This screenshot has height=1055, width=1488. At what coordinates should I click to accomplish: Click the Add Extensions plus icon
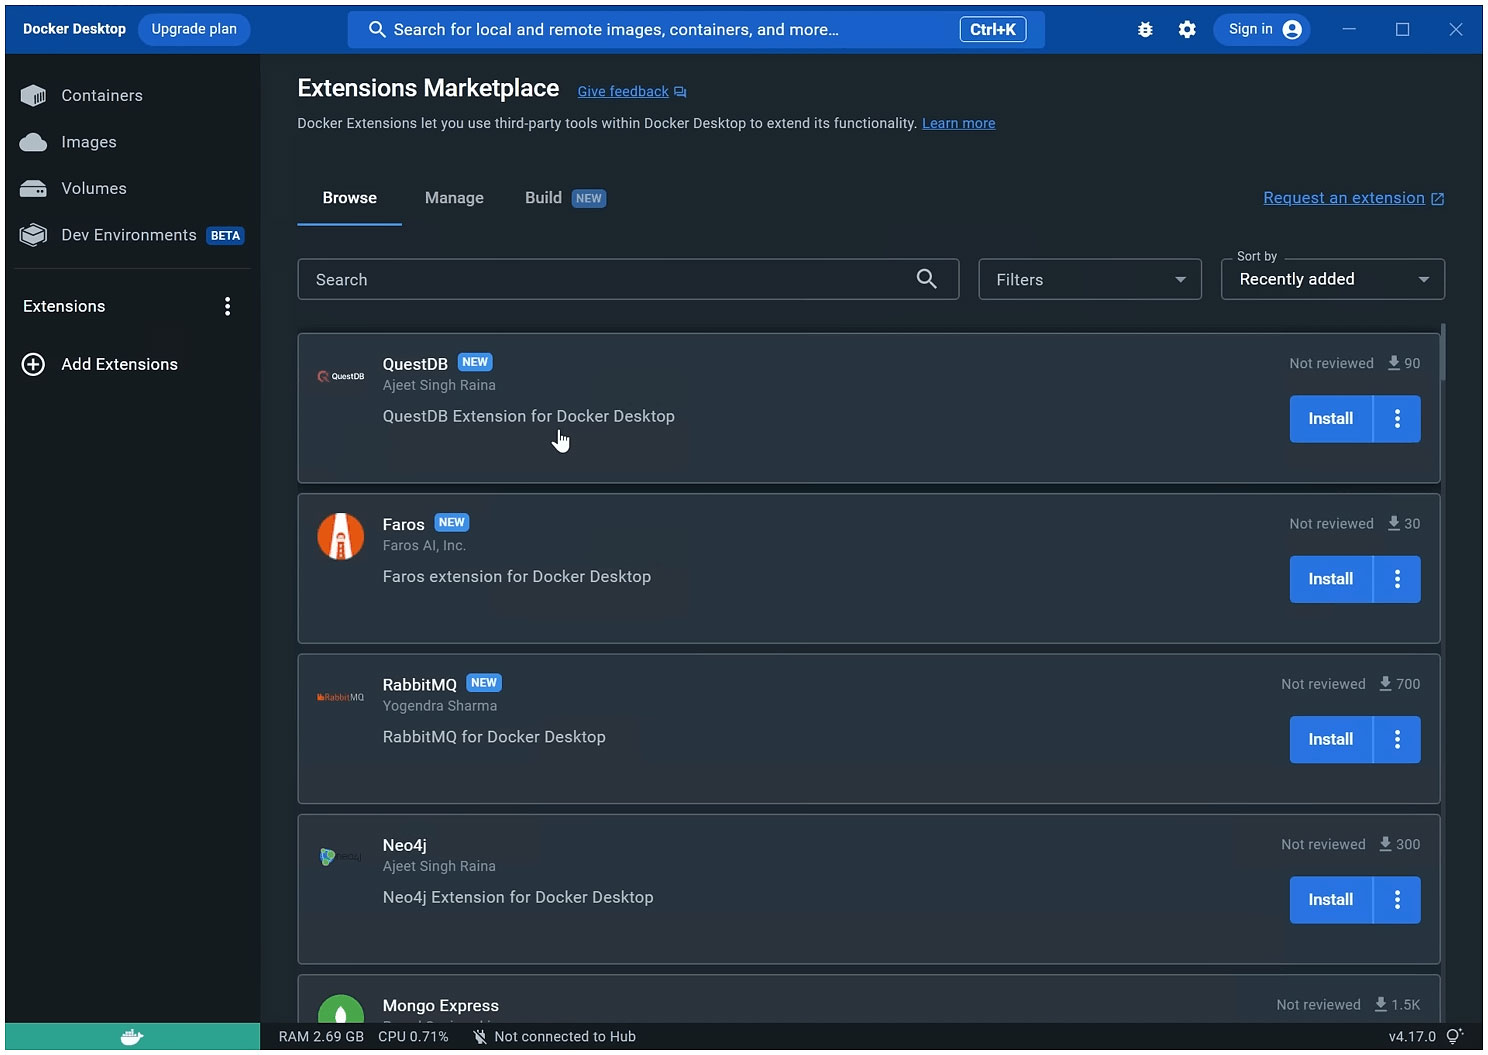[x=33, y=364]
